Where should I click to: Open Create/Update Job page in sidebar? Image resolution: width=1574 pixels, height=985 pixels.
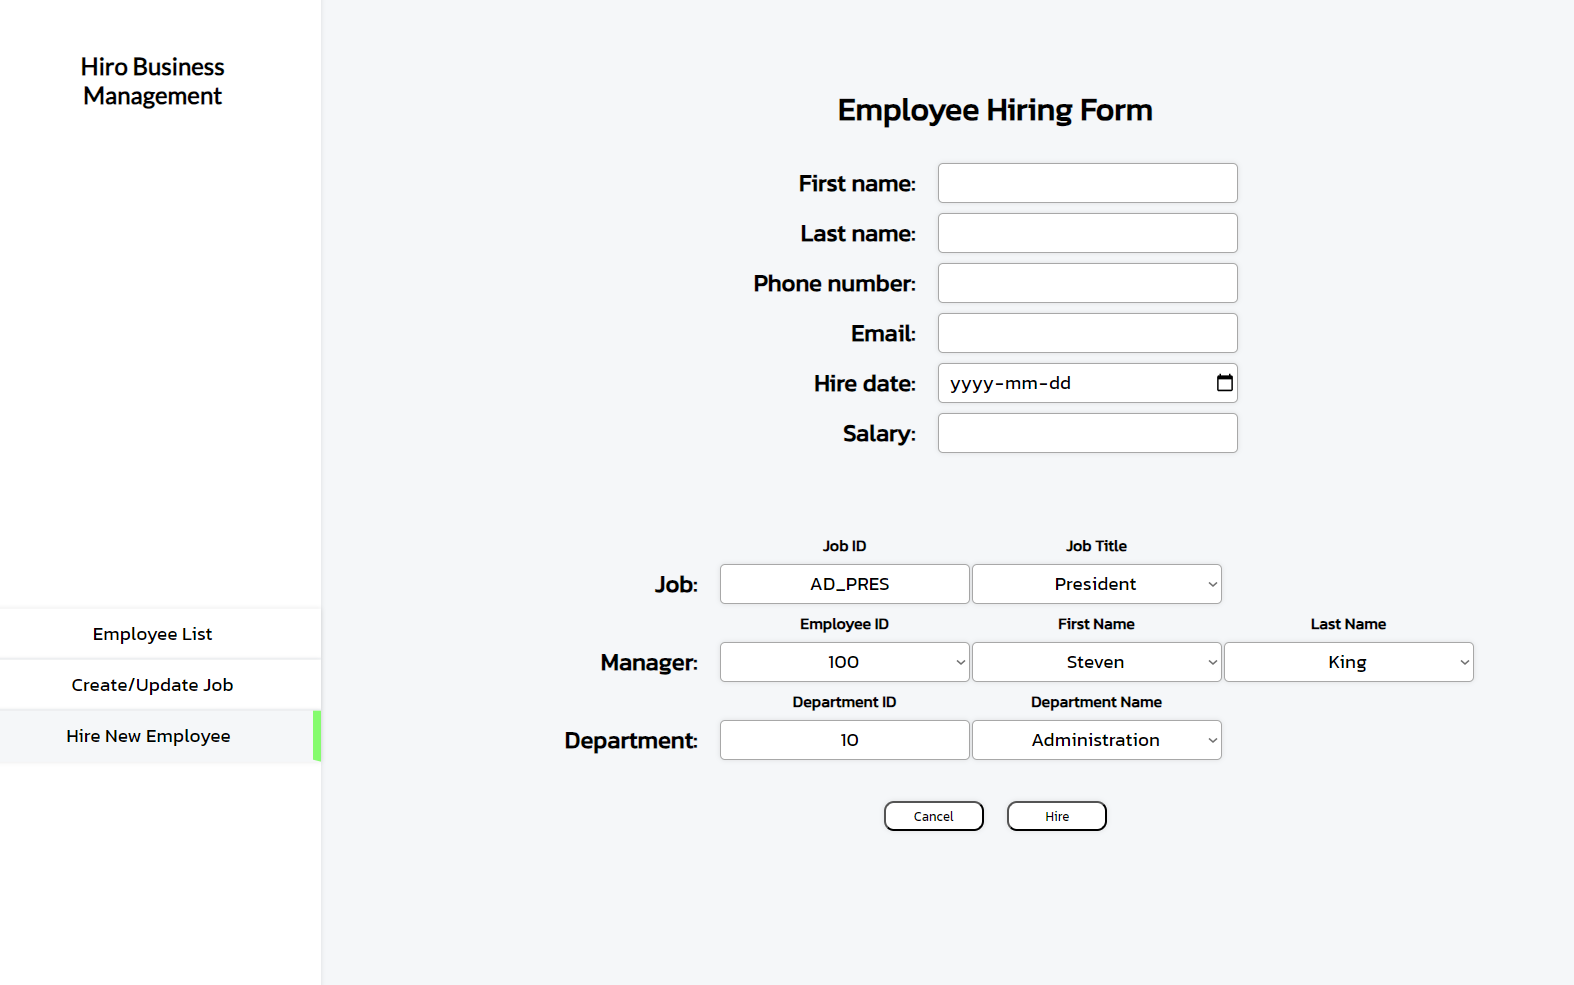(x=152, y=685)
